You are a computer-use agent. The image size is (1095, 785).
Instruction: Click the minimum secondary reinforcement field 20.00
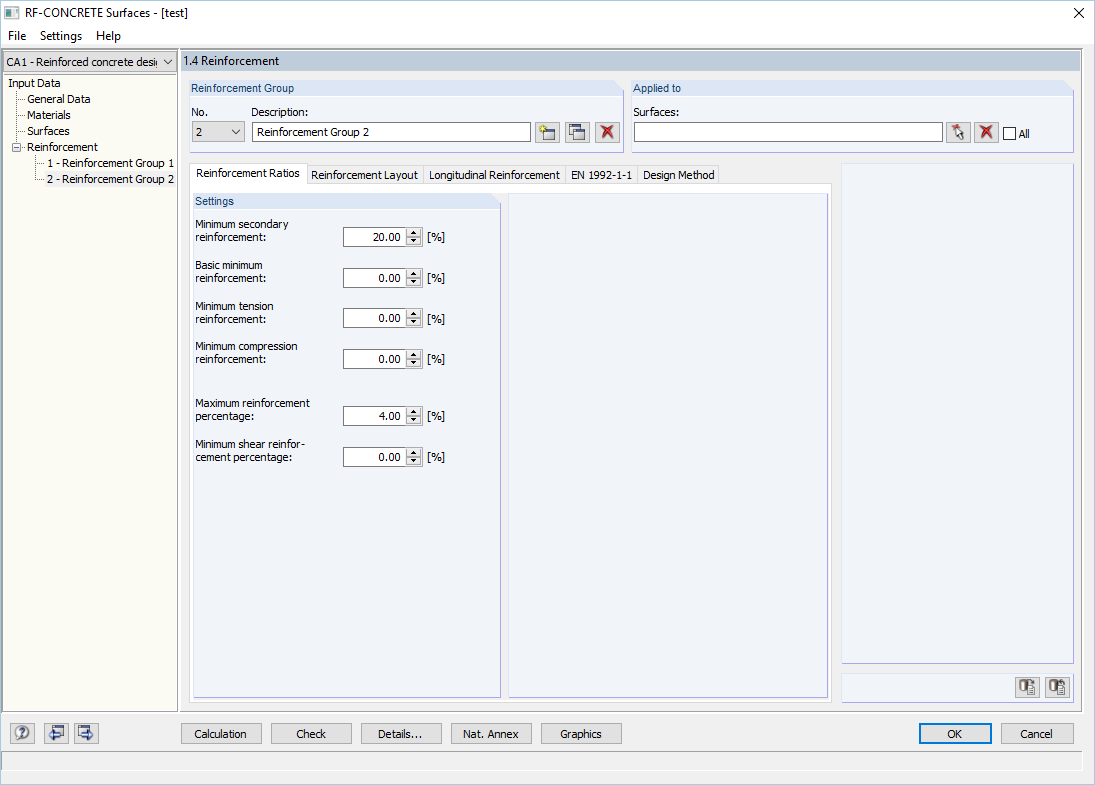(375, 237)
